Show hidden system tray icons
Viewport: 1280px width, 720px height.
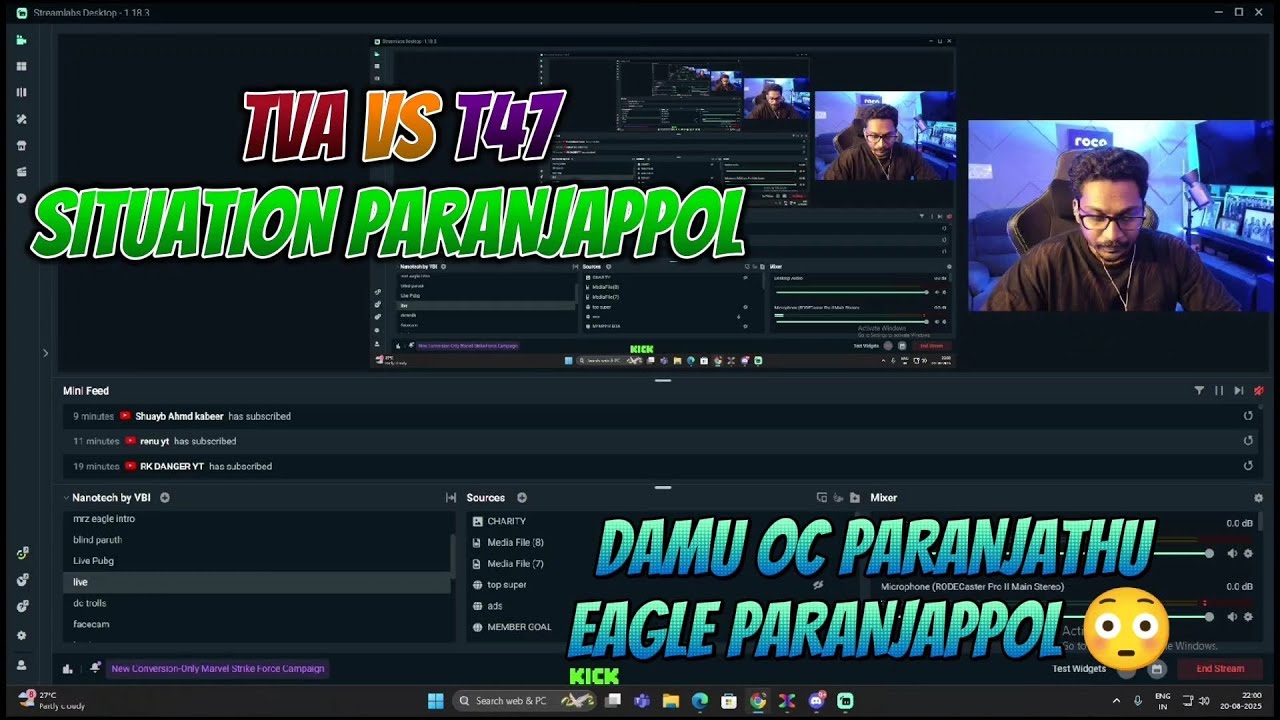pos(1116,701)
